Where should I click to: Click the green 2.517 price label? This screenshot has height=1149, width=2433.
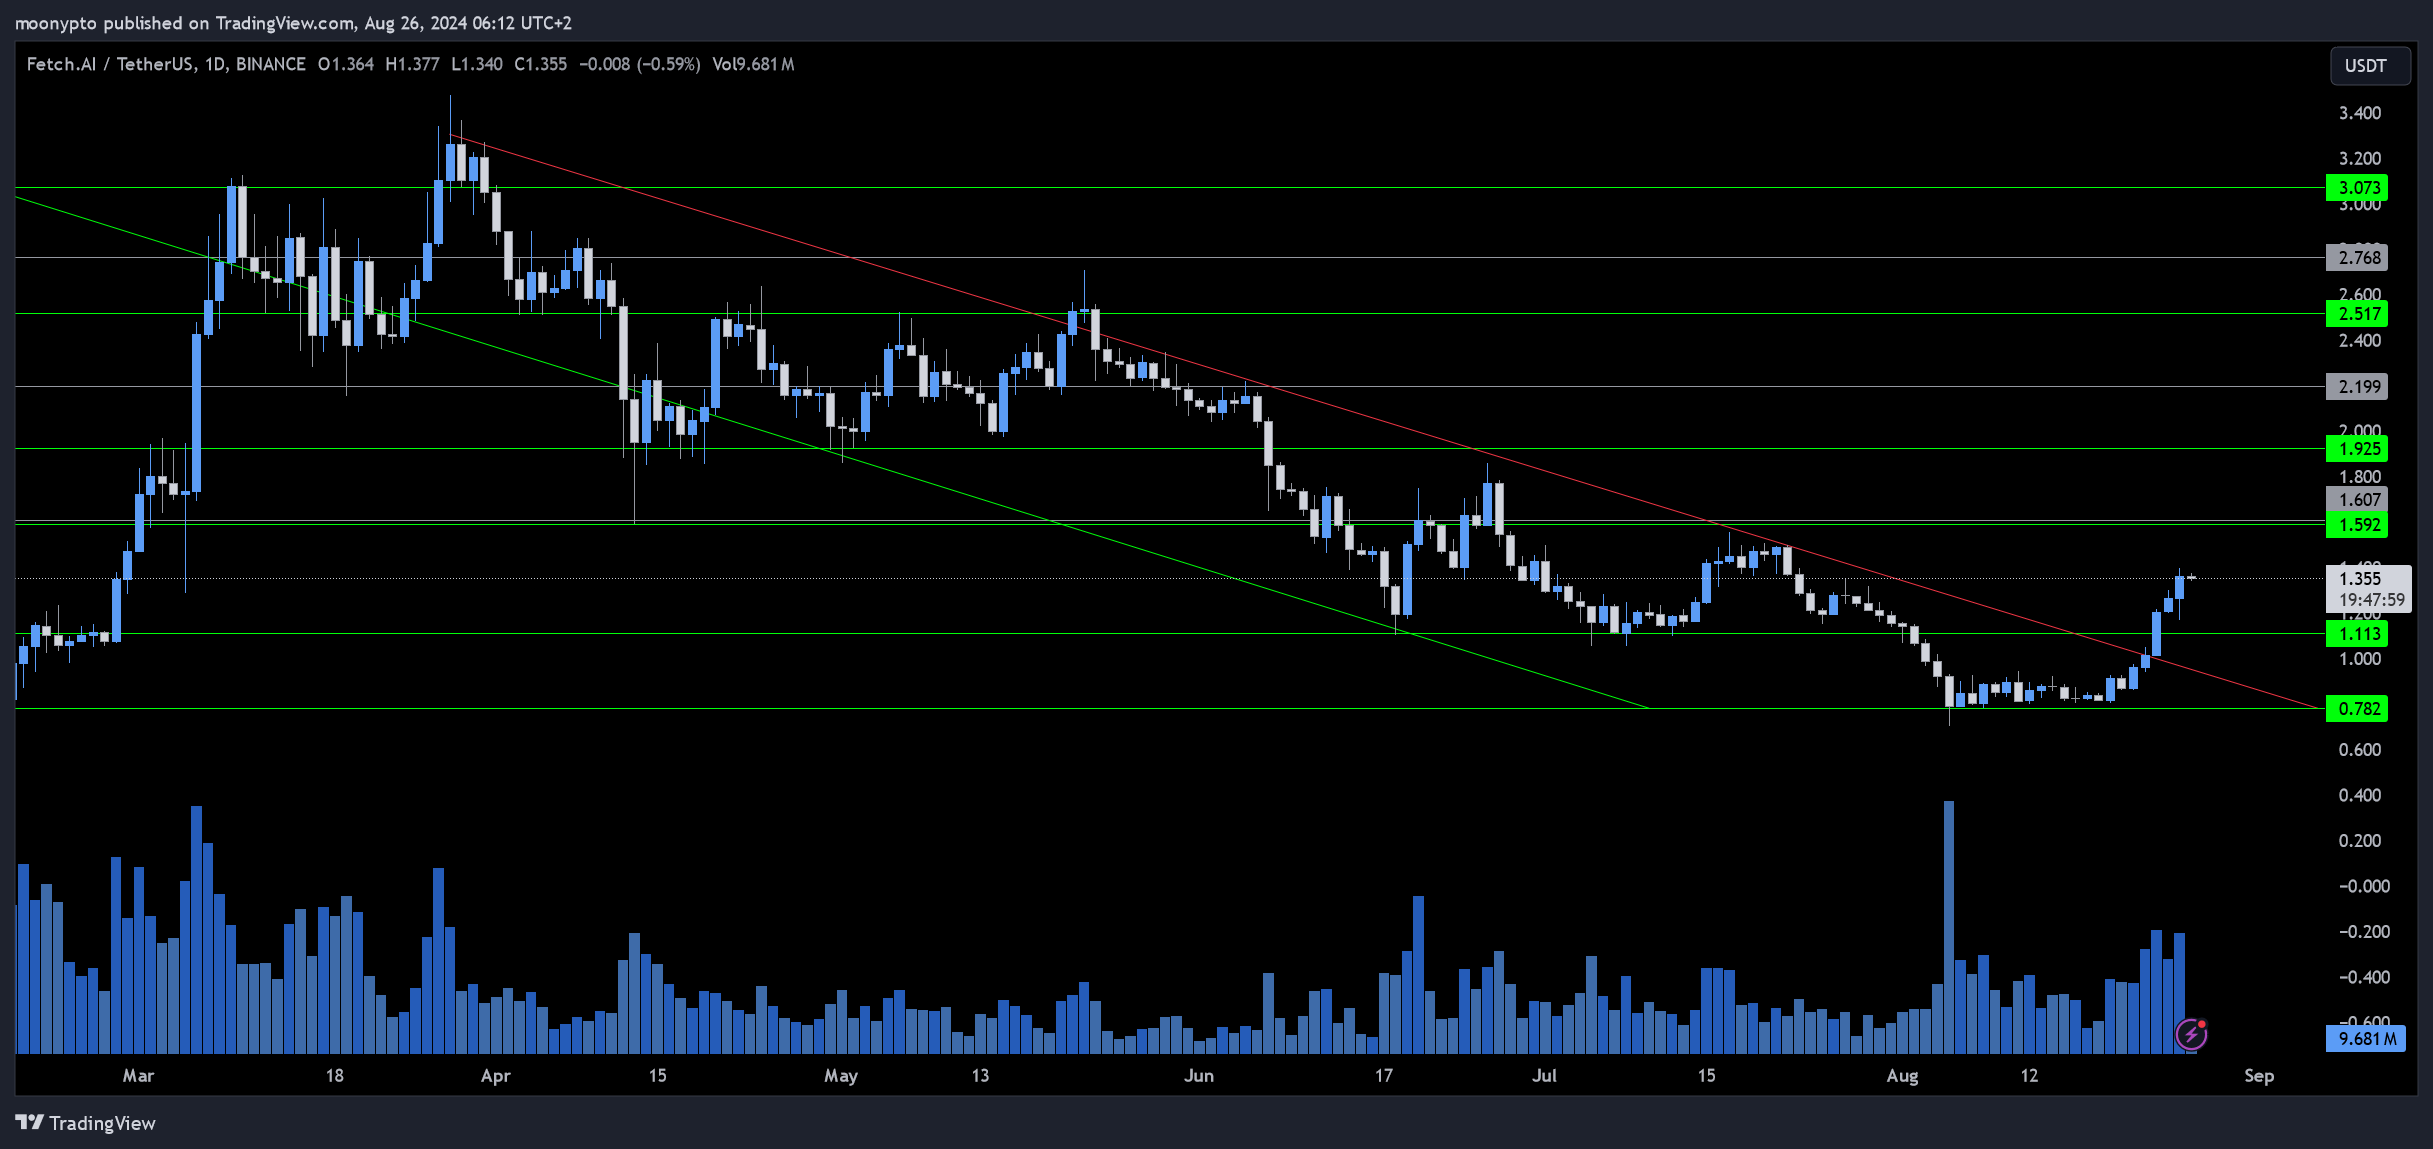(2357, 314)
